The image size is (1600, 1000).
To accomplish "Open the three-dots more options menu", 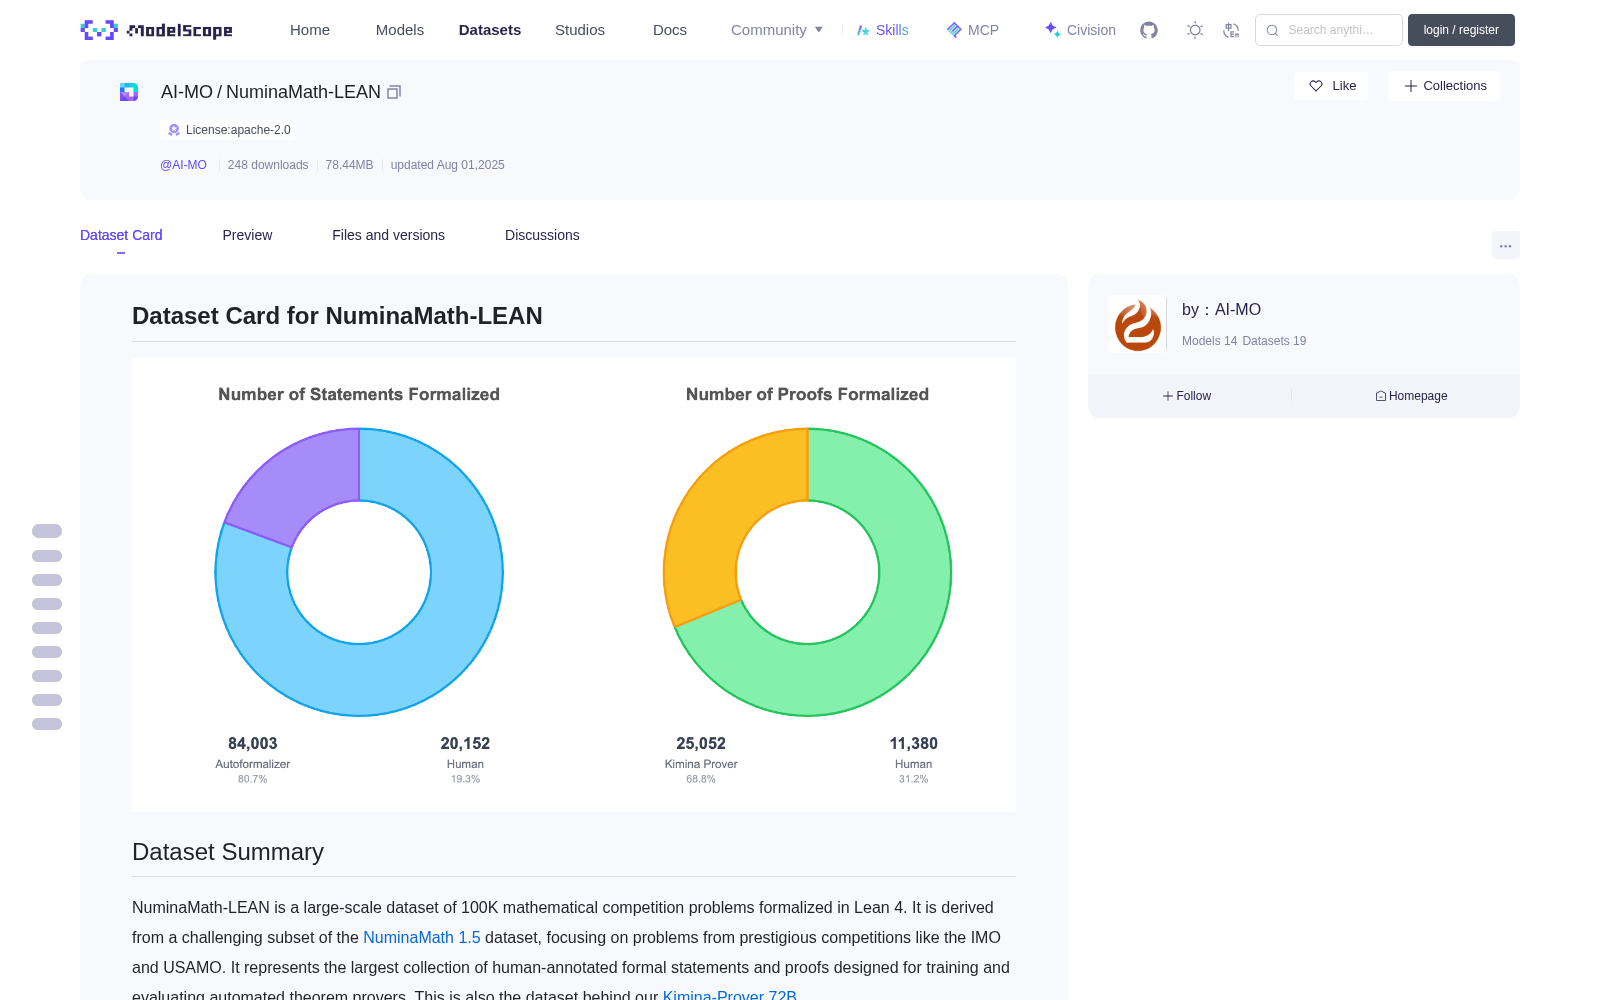I will click(1505, 245).
